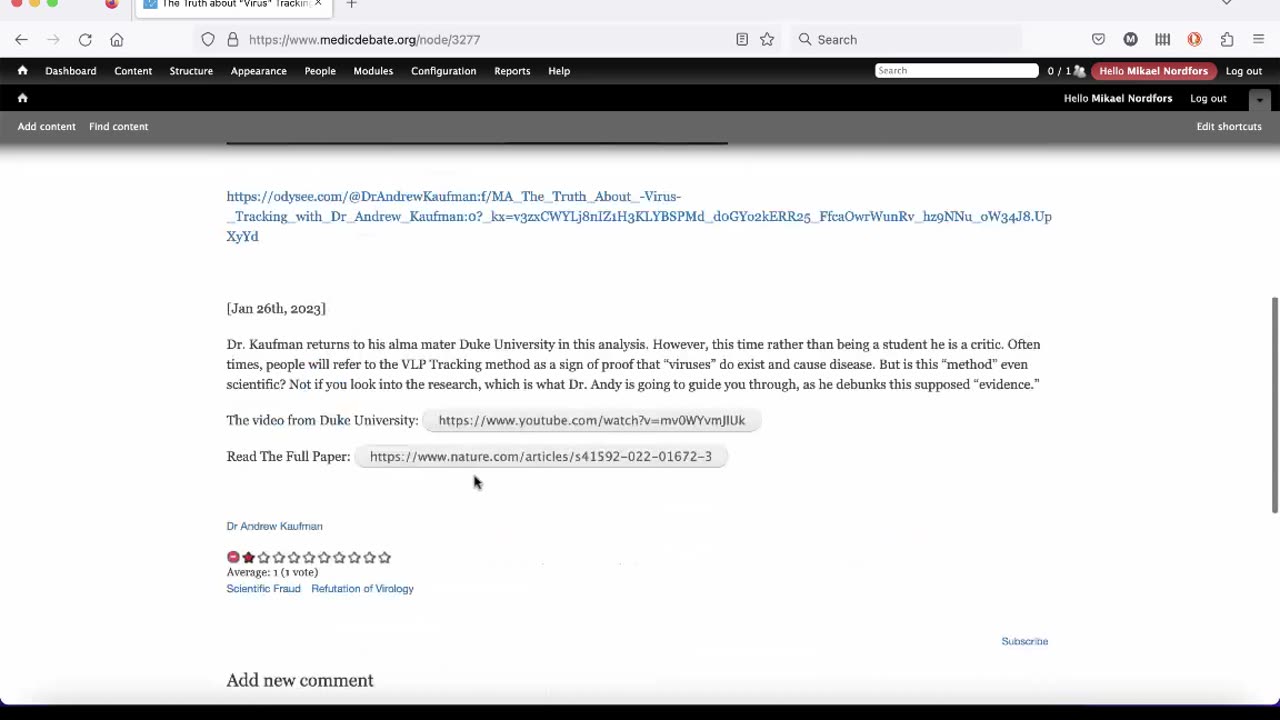The image size is (1280, 720).
Task: Rate with the fifth star
Action: tap(309, 557)
